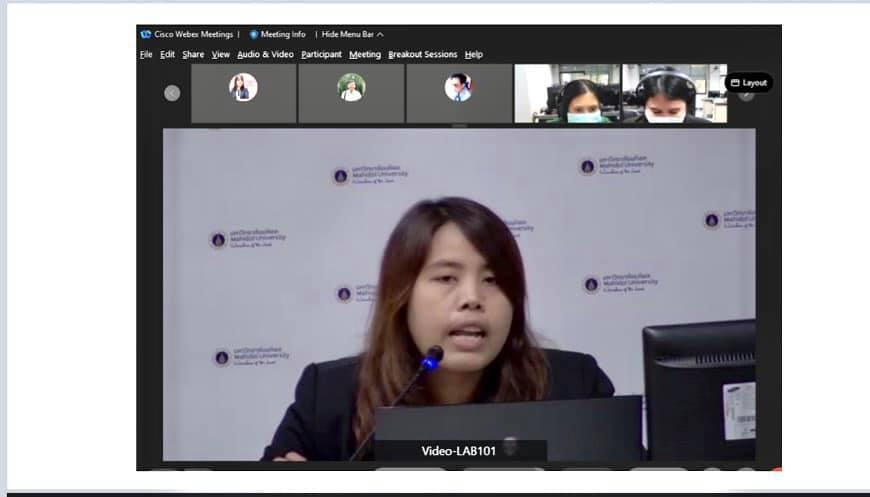
Task: Click the Meeting Info button
Action: tap(277, 34)
